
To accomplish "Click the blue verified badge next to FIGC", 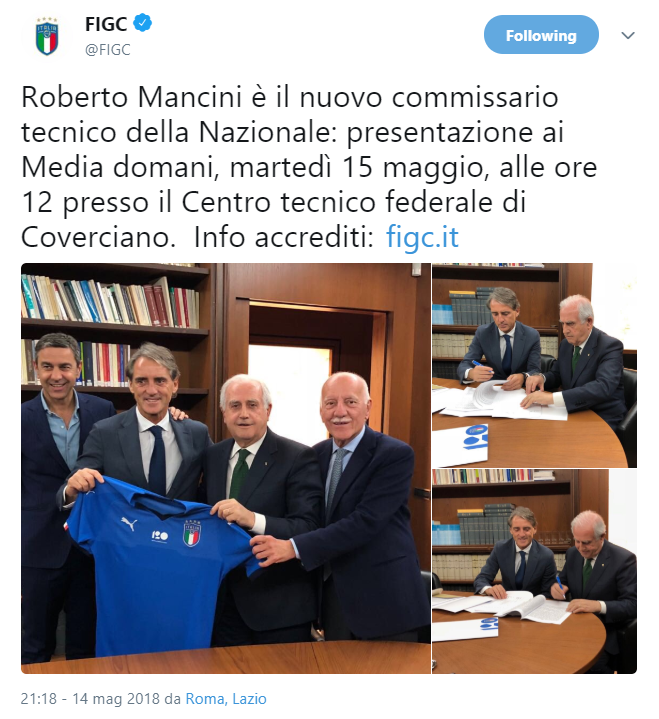I will (x=143, y=23).
